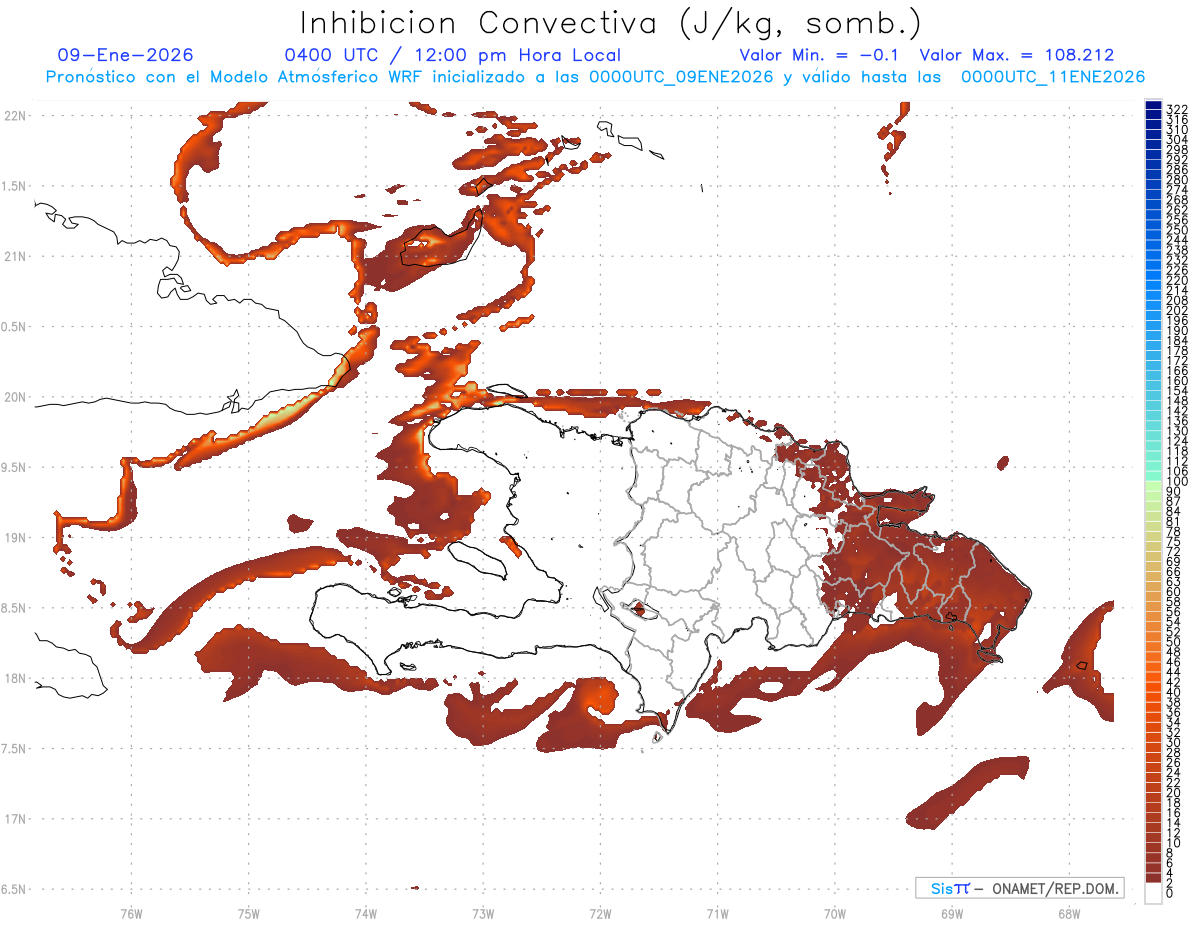
Task: Click the longitude label '71W'
Action: pyautogui.click(x=717, y=912)
